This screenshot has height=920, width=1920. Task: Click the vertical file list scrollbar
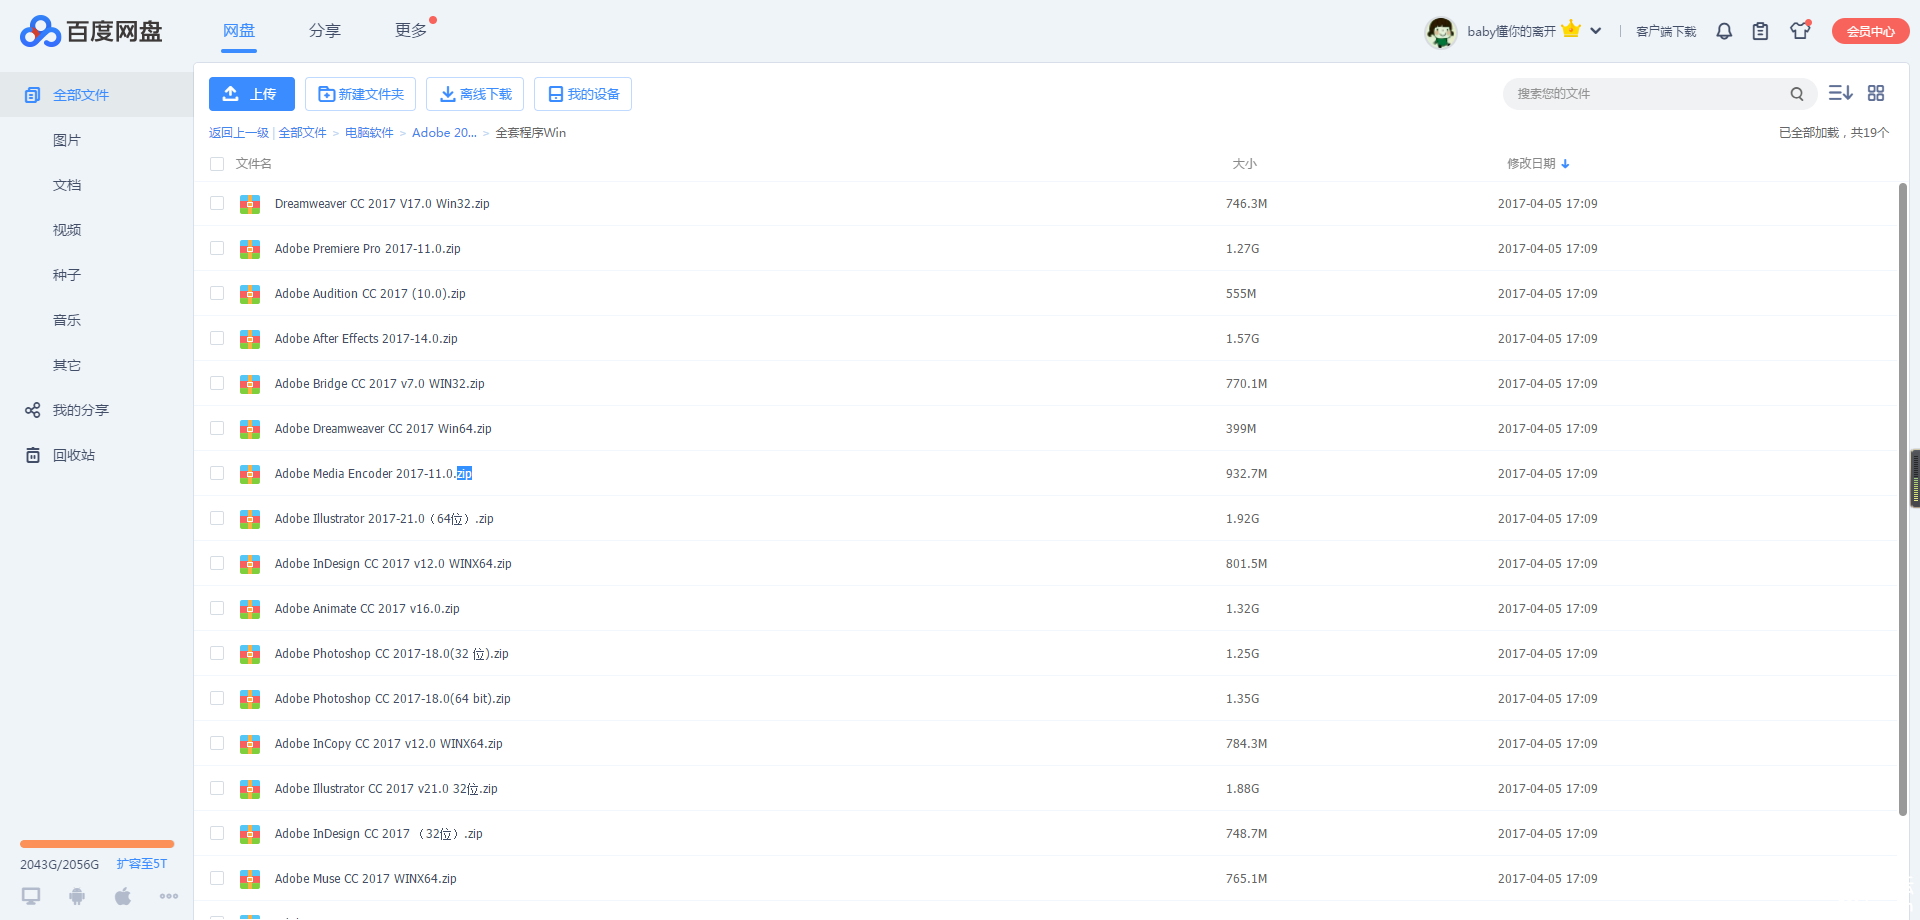pyautogui.click(x=1903, y=499)
